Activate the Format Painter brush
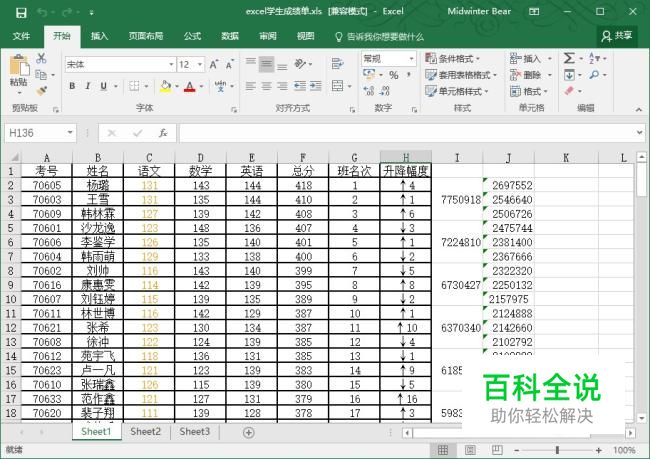The height and width of the screenshot is (459, 650). click(41, 91)
